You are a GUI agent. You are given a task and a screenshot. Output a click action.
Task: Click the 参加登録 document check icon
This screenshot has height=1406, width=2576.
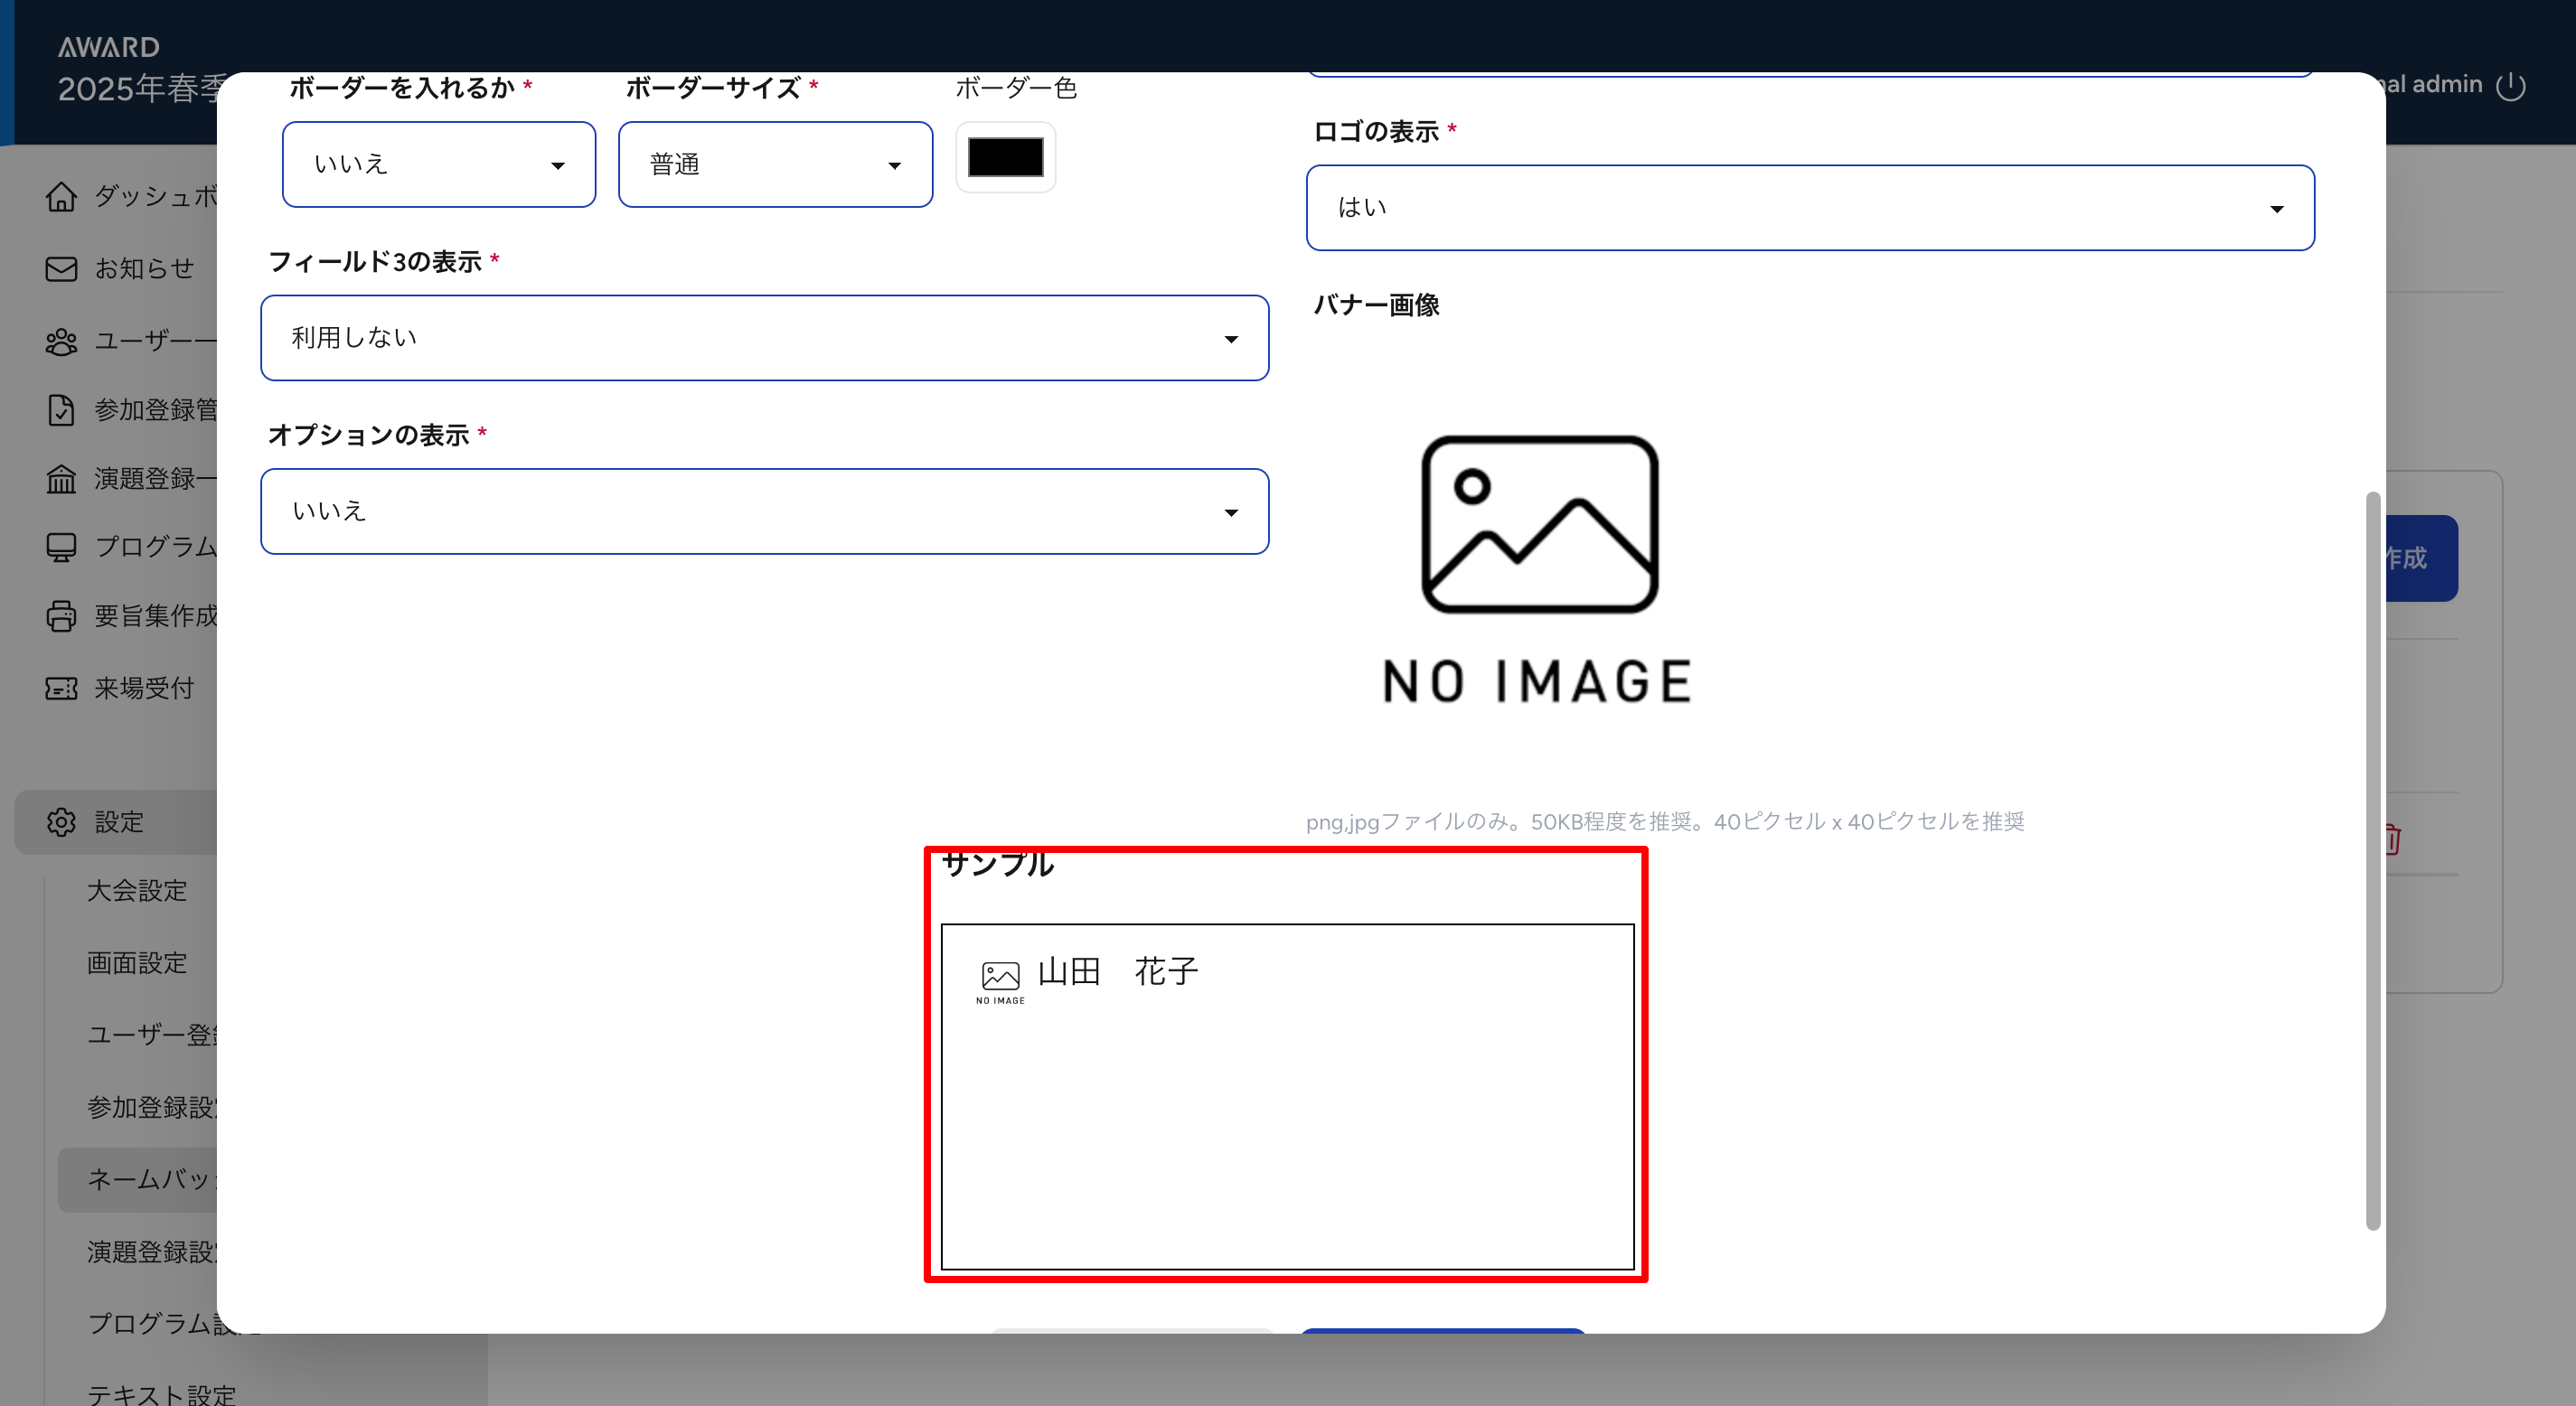click(x=61, y=410)
